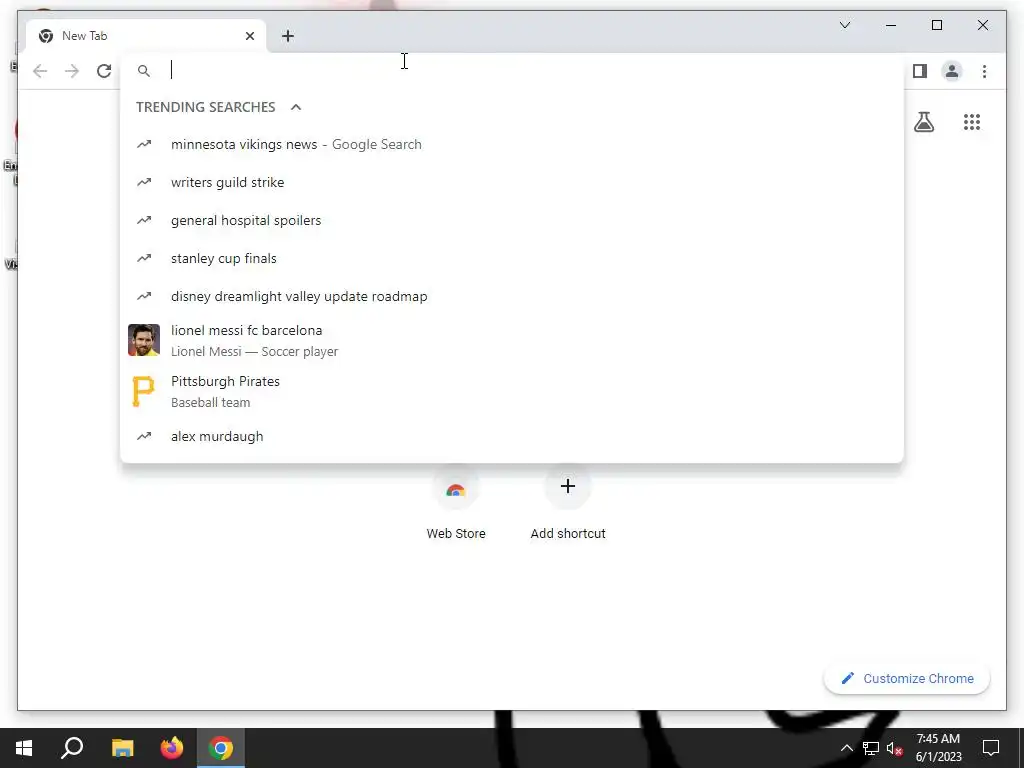Select disney dreamlight valley update roadmap
The height and width of the screenshot is (768, 1024).
pyautogui.click(x=512, y=296)
